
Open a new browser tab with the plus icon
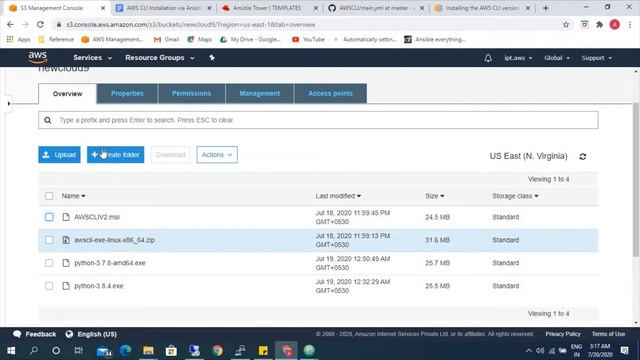pyautogui.click(x=546, y=8)
